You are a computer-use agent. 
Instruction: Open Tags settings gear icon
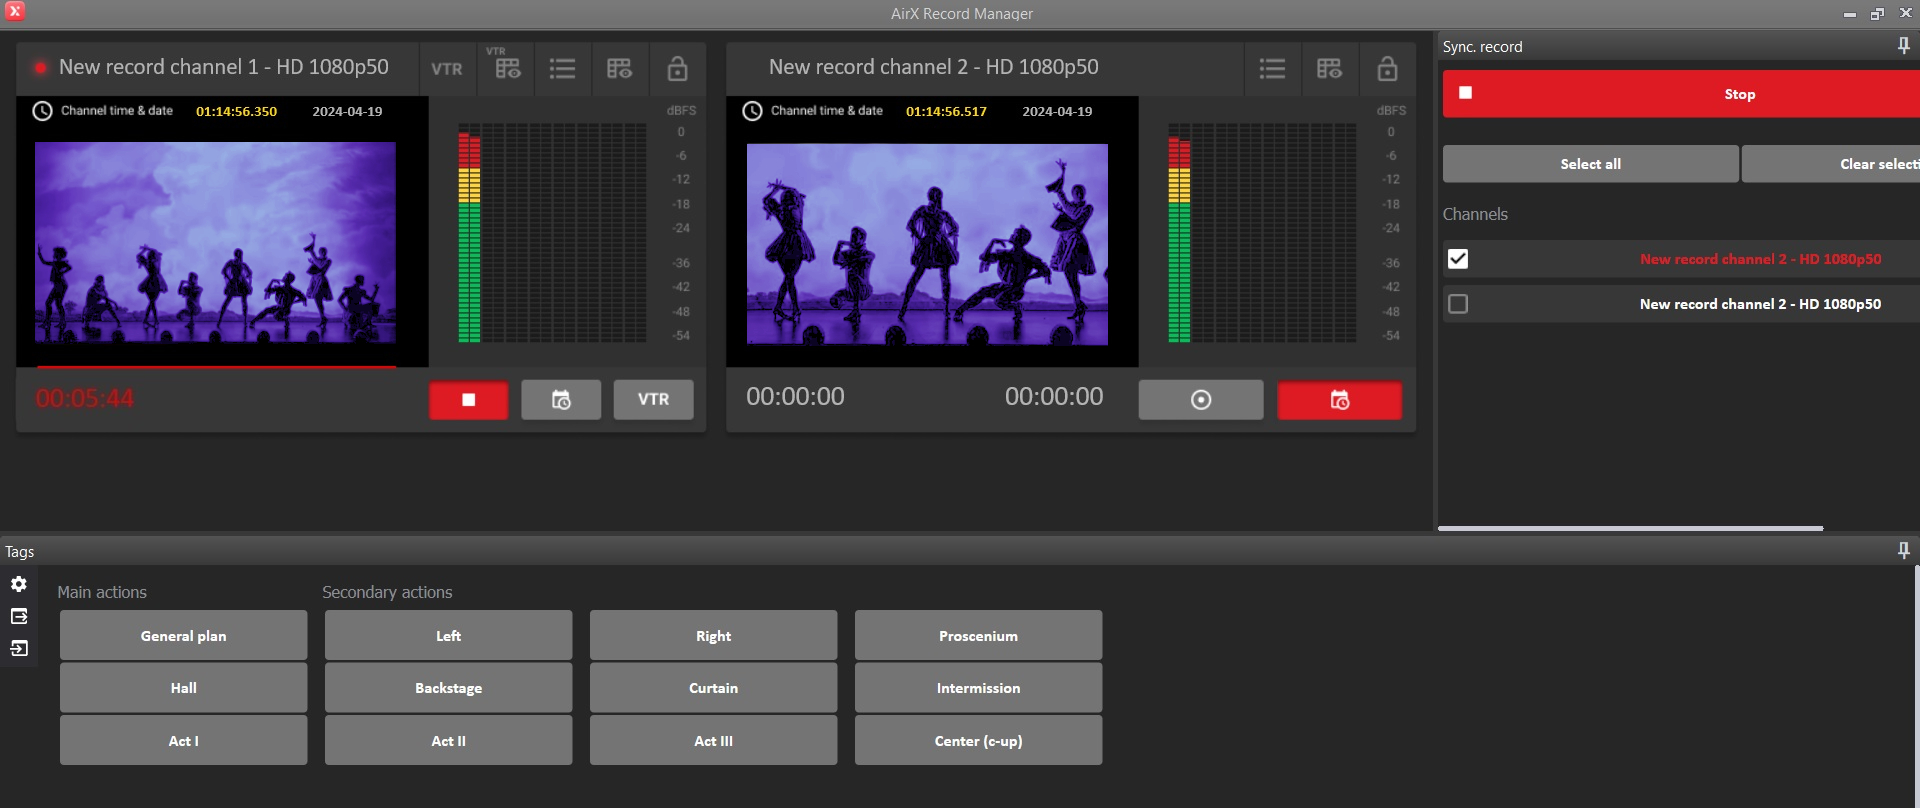click(19, 584)
